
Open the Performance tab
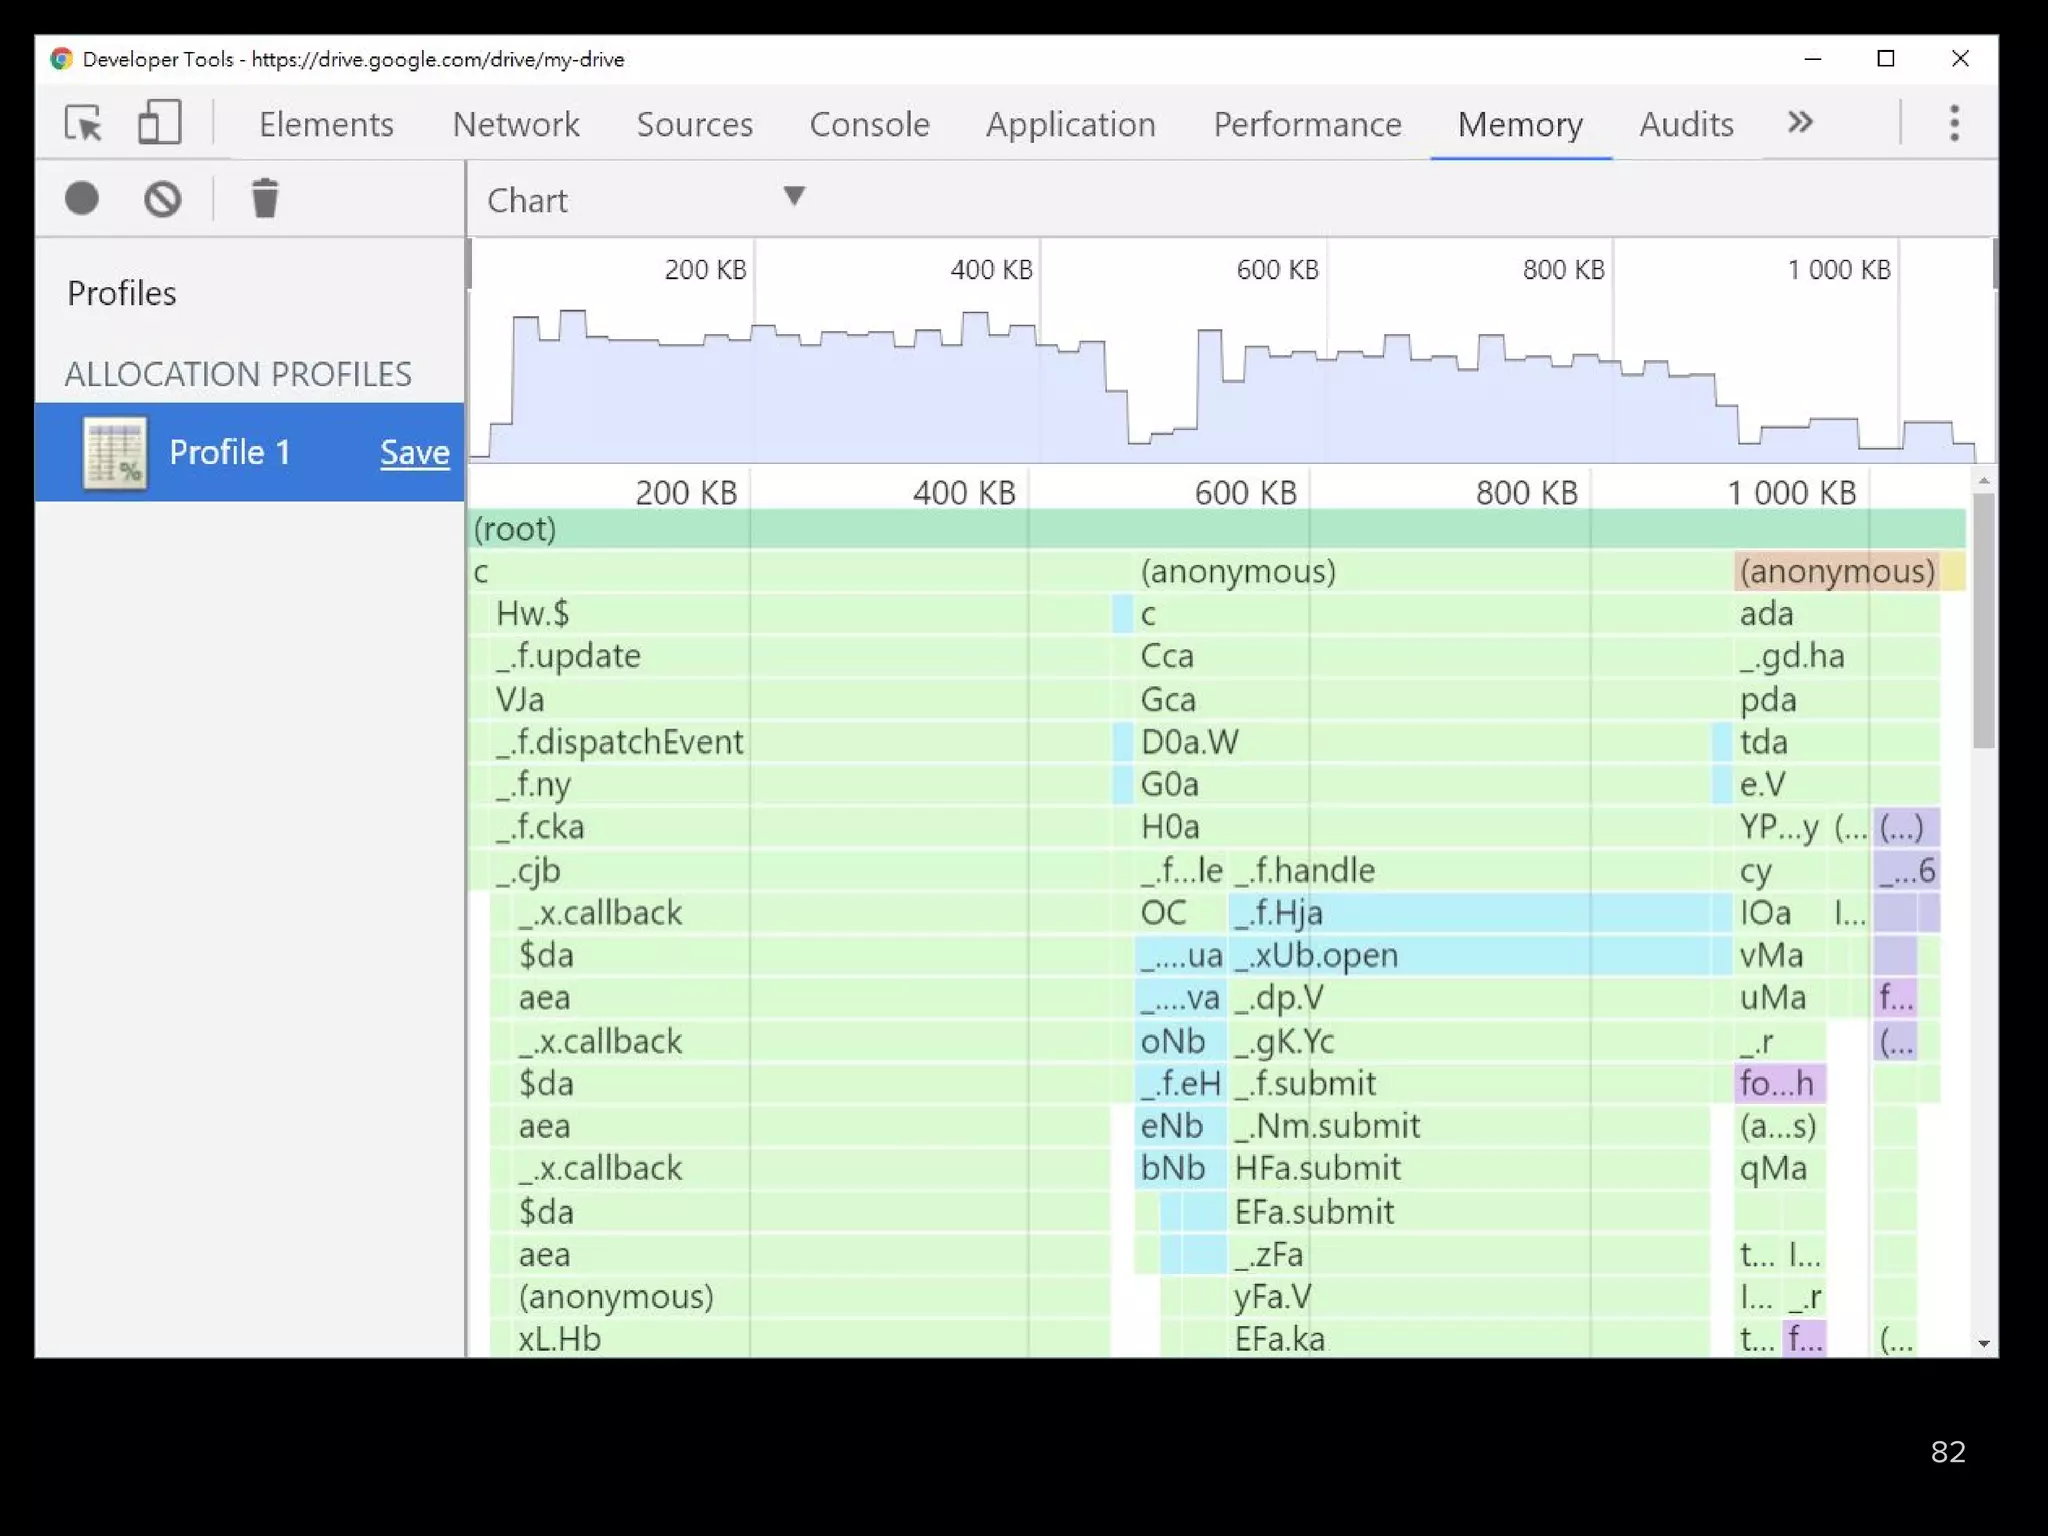[x=1308, y=124]
